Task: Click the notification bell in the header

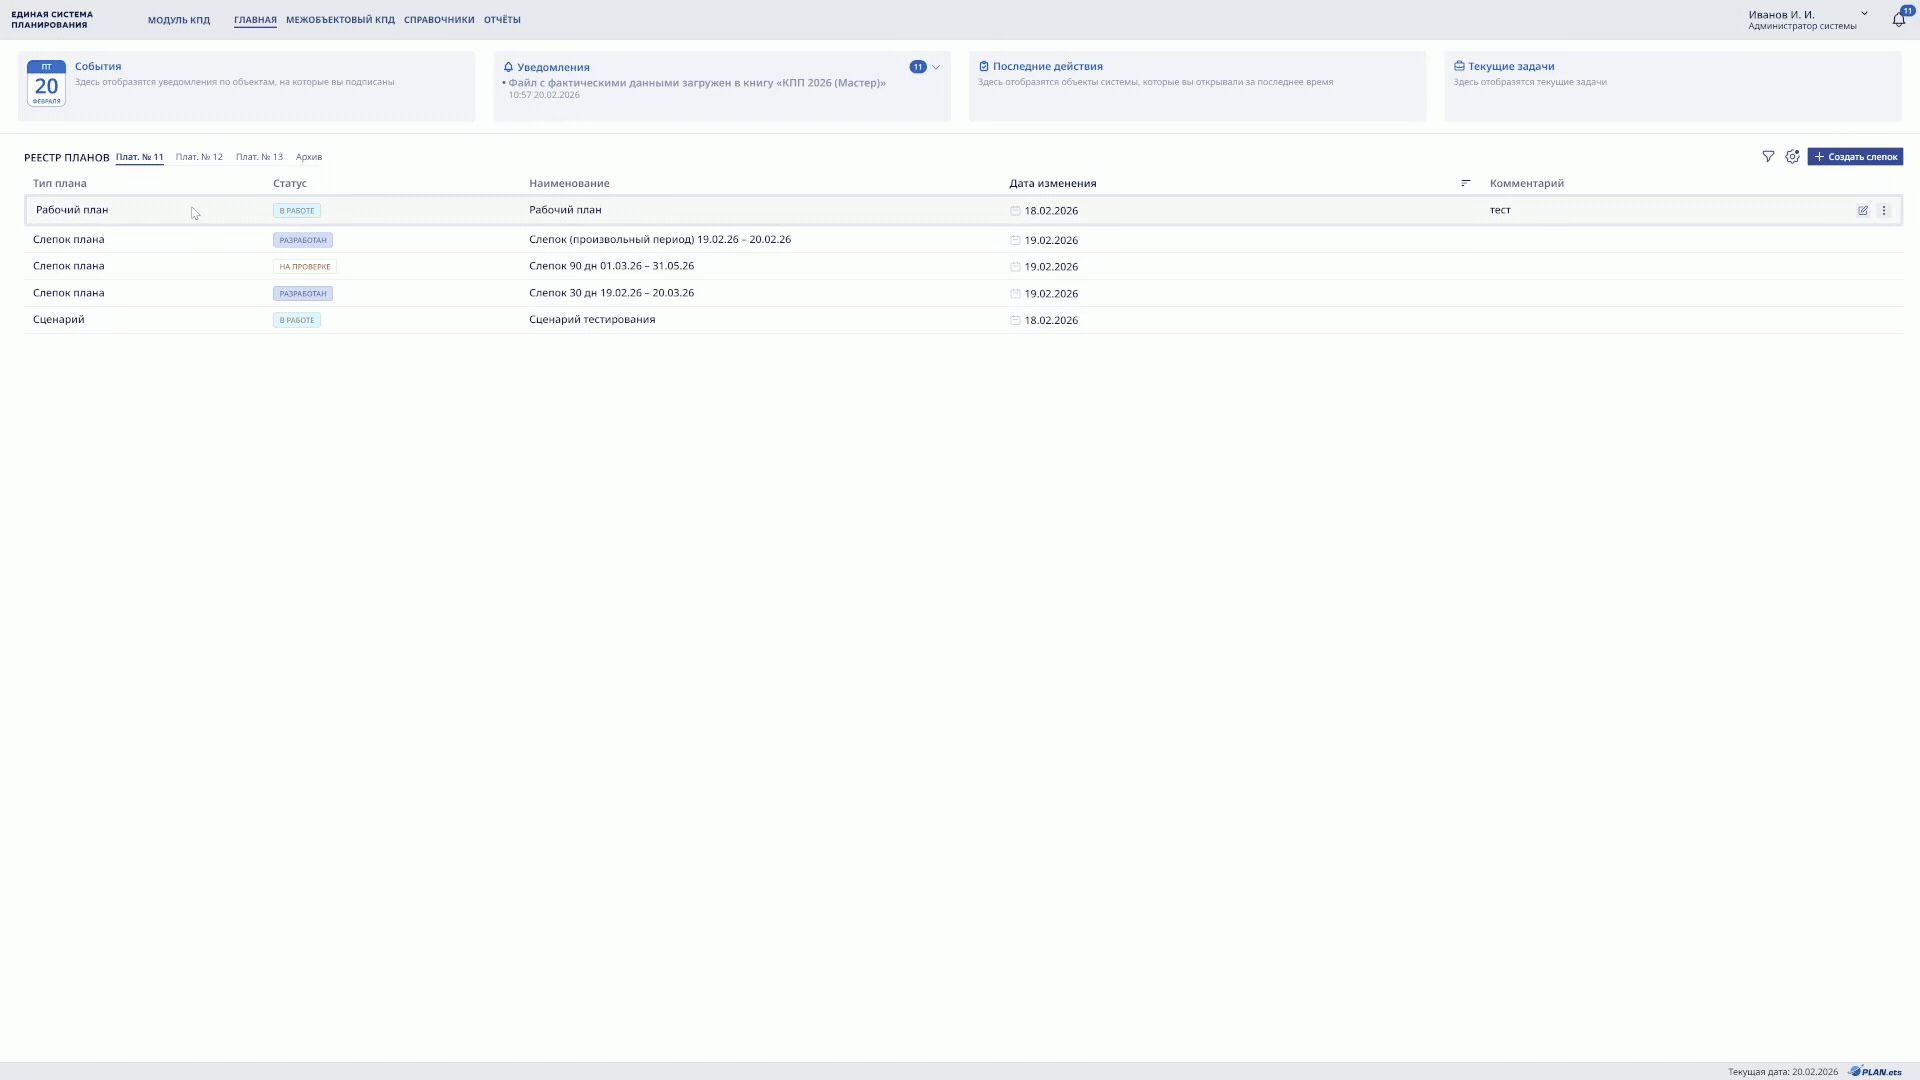Action: 1898,19
